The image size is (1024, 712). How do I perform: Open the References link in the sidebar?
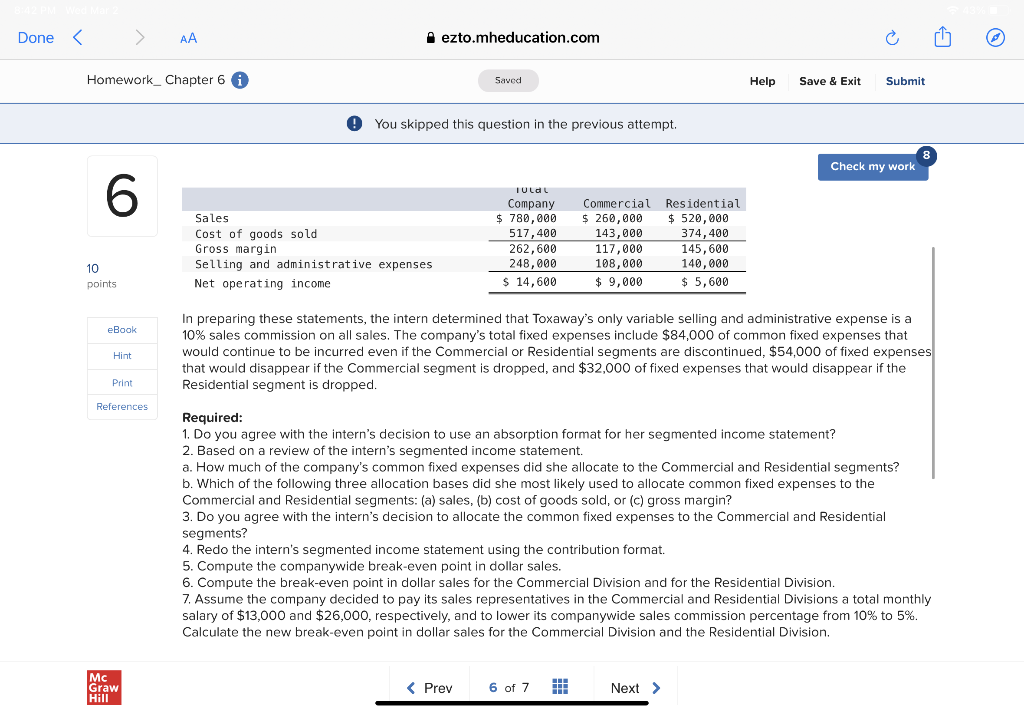[121, 406]
